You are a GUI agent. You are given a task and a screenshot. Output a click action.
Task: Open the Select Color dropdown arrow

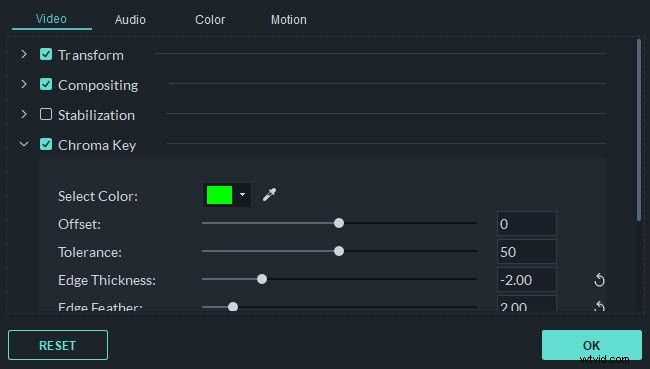tap(243, 194)
